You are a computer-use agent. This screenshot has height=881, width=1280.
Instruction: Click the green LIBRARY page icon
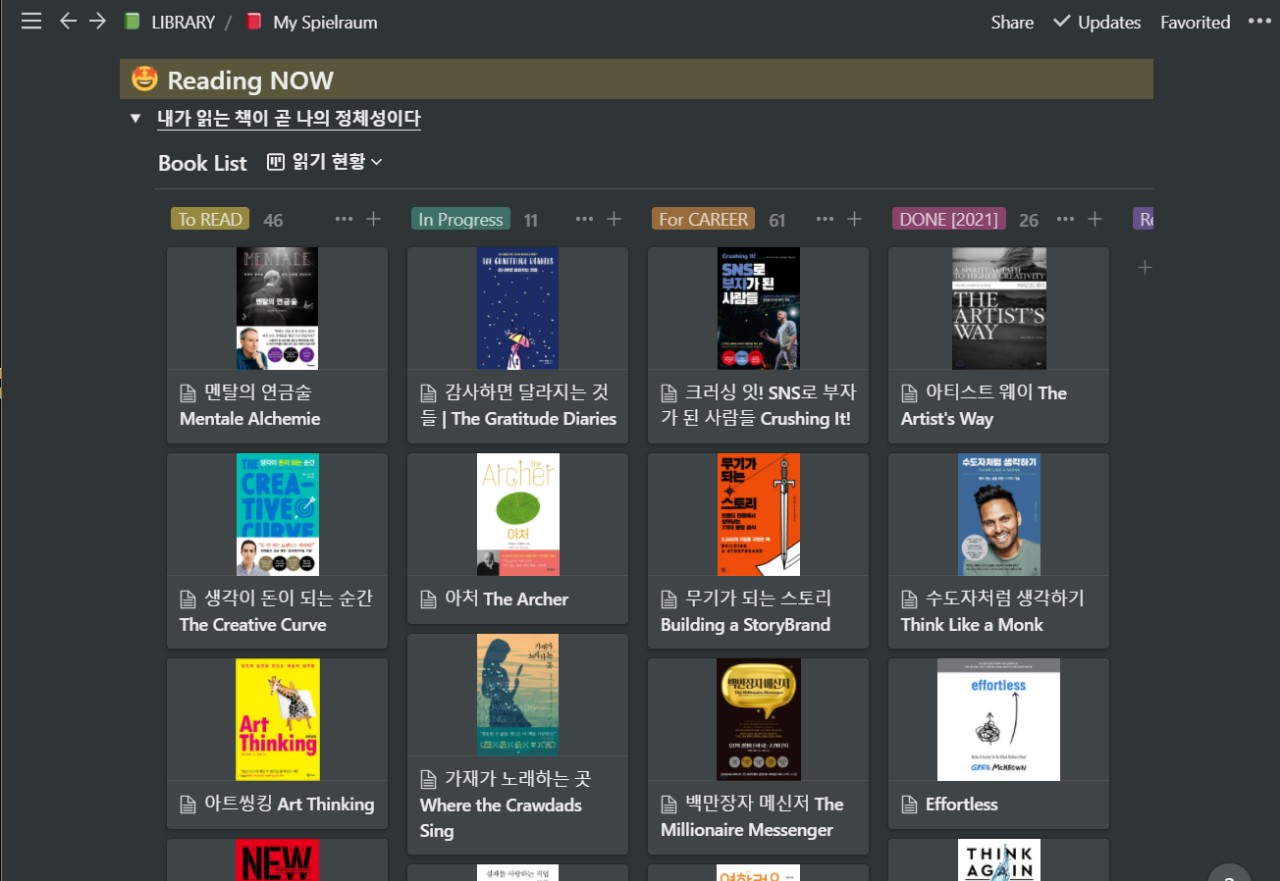point(130,20)
